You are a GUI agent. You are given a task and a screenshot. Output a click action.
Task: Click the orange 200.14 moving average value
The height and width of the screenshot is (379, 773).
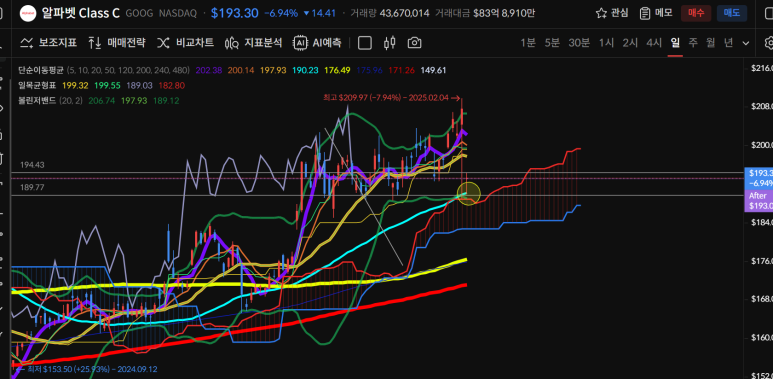241,70
